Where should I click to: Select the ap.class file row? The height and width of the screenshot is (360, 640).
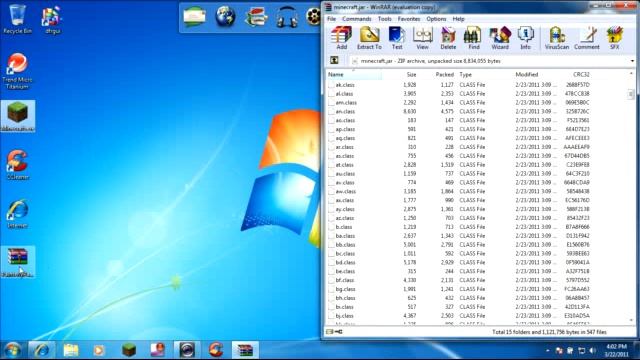[459, 129]
